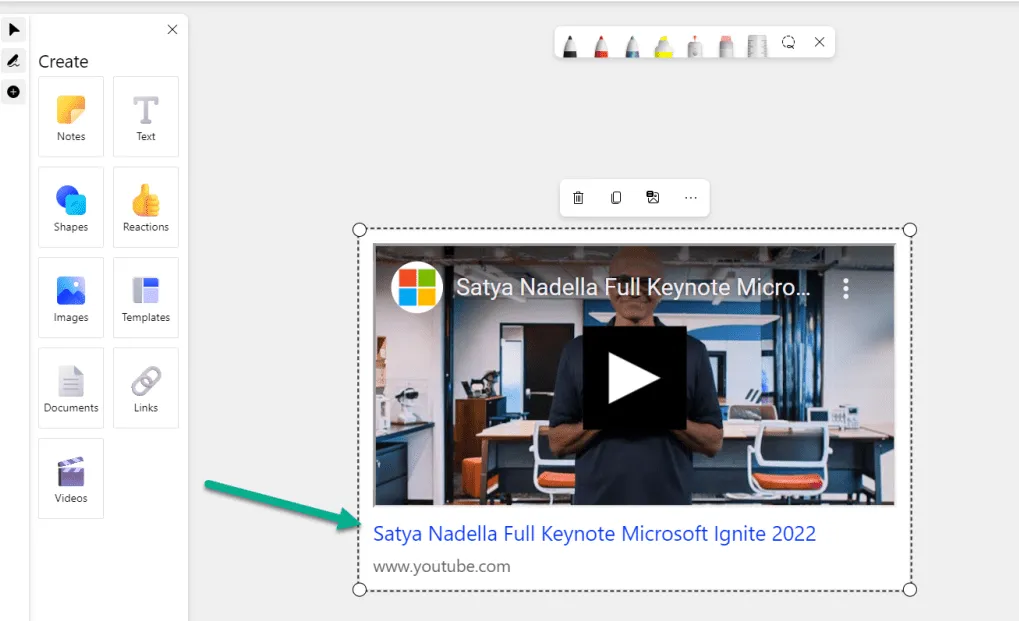Add a Reactions sticker

(x=145, y=207)
